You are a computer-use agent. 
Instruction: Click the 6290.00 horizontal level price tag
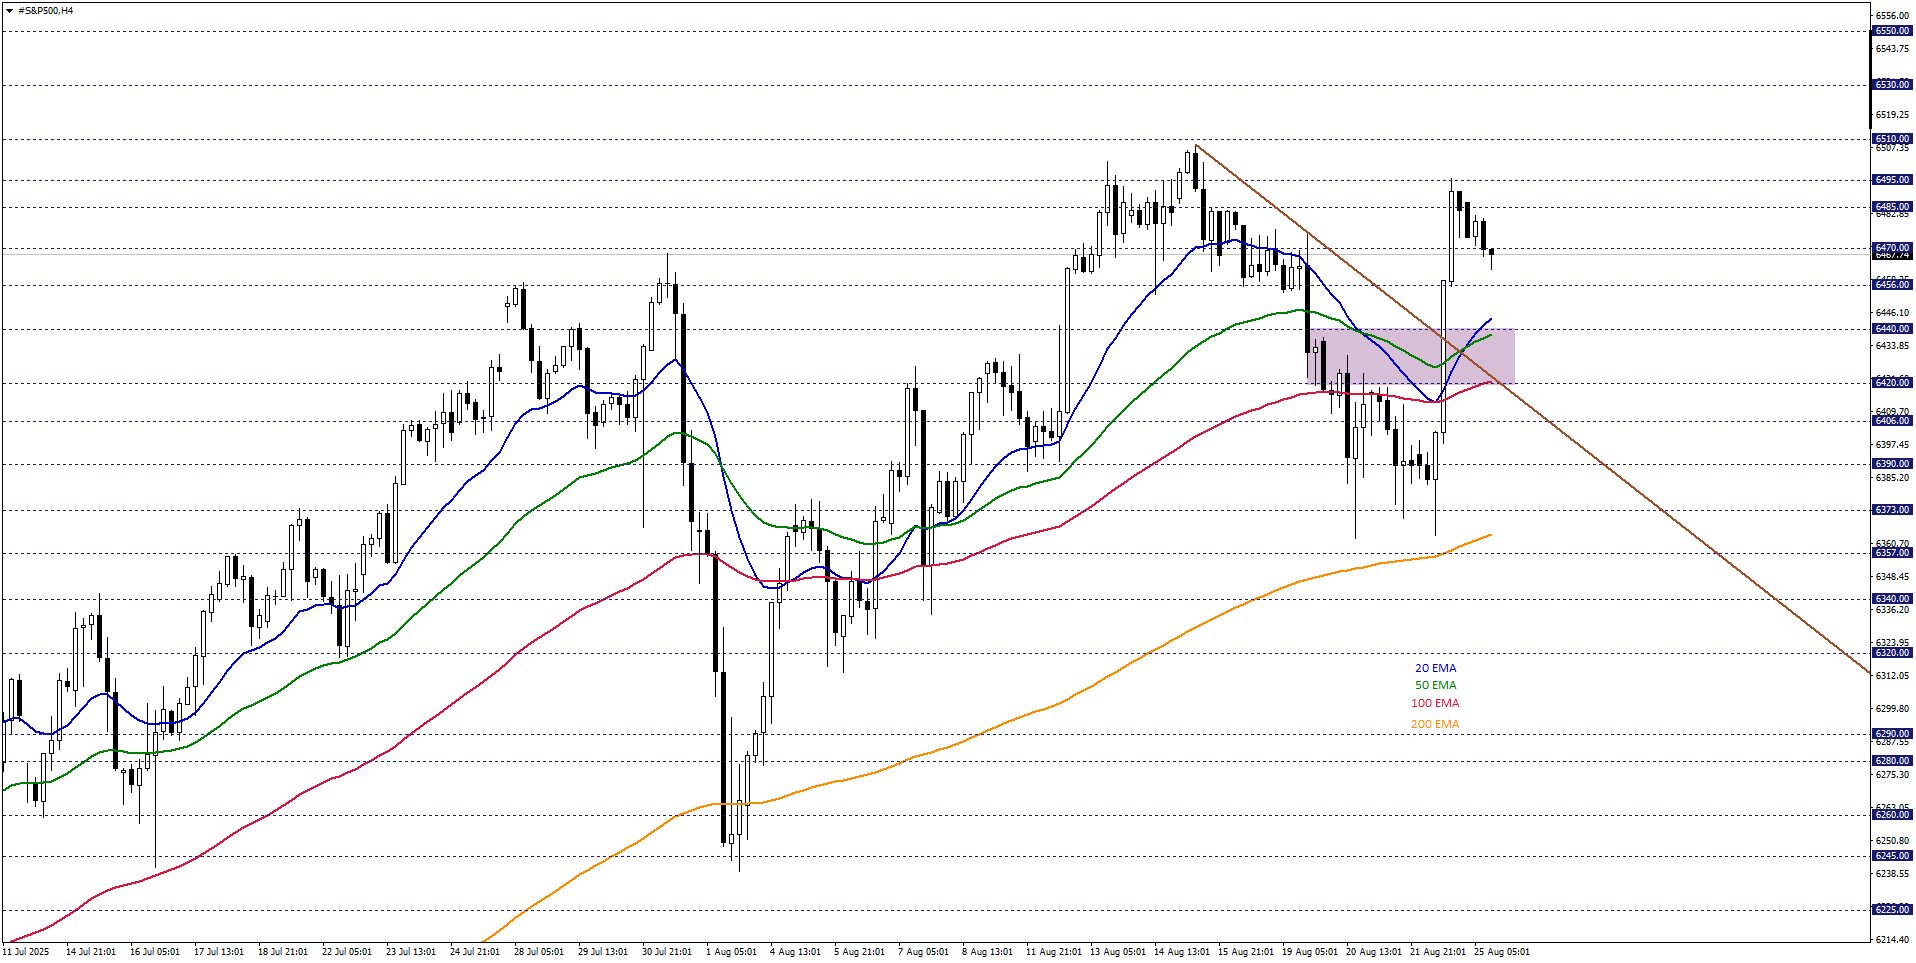pos(1892,734)
